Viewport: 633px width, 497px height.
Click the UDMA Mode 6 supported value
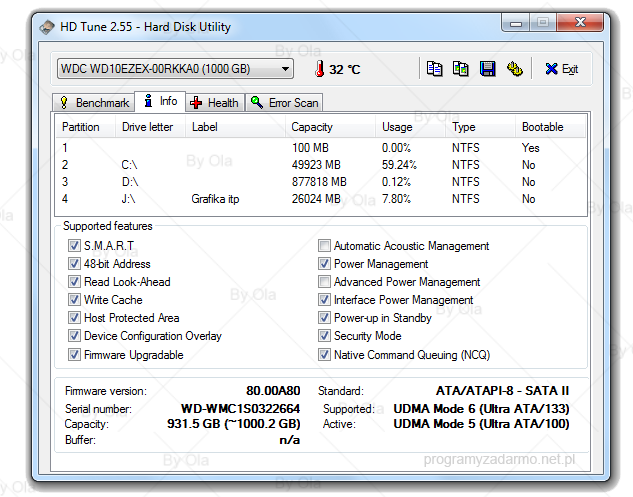click(x=481, y=409)
